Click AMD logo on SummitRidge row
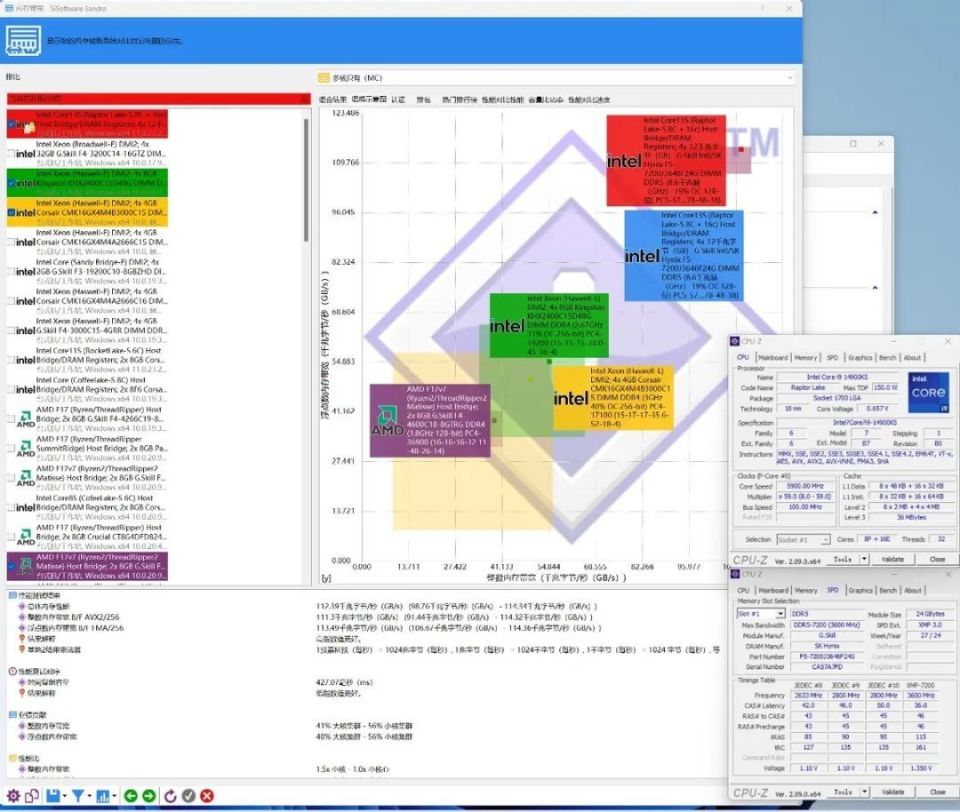The image size is (960, 812). pos(26,448)
